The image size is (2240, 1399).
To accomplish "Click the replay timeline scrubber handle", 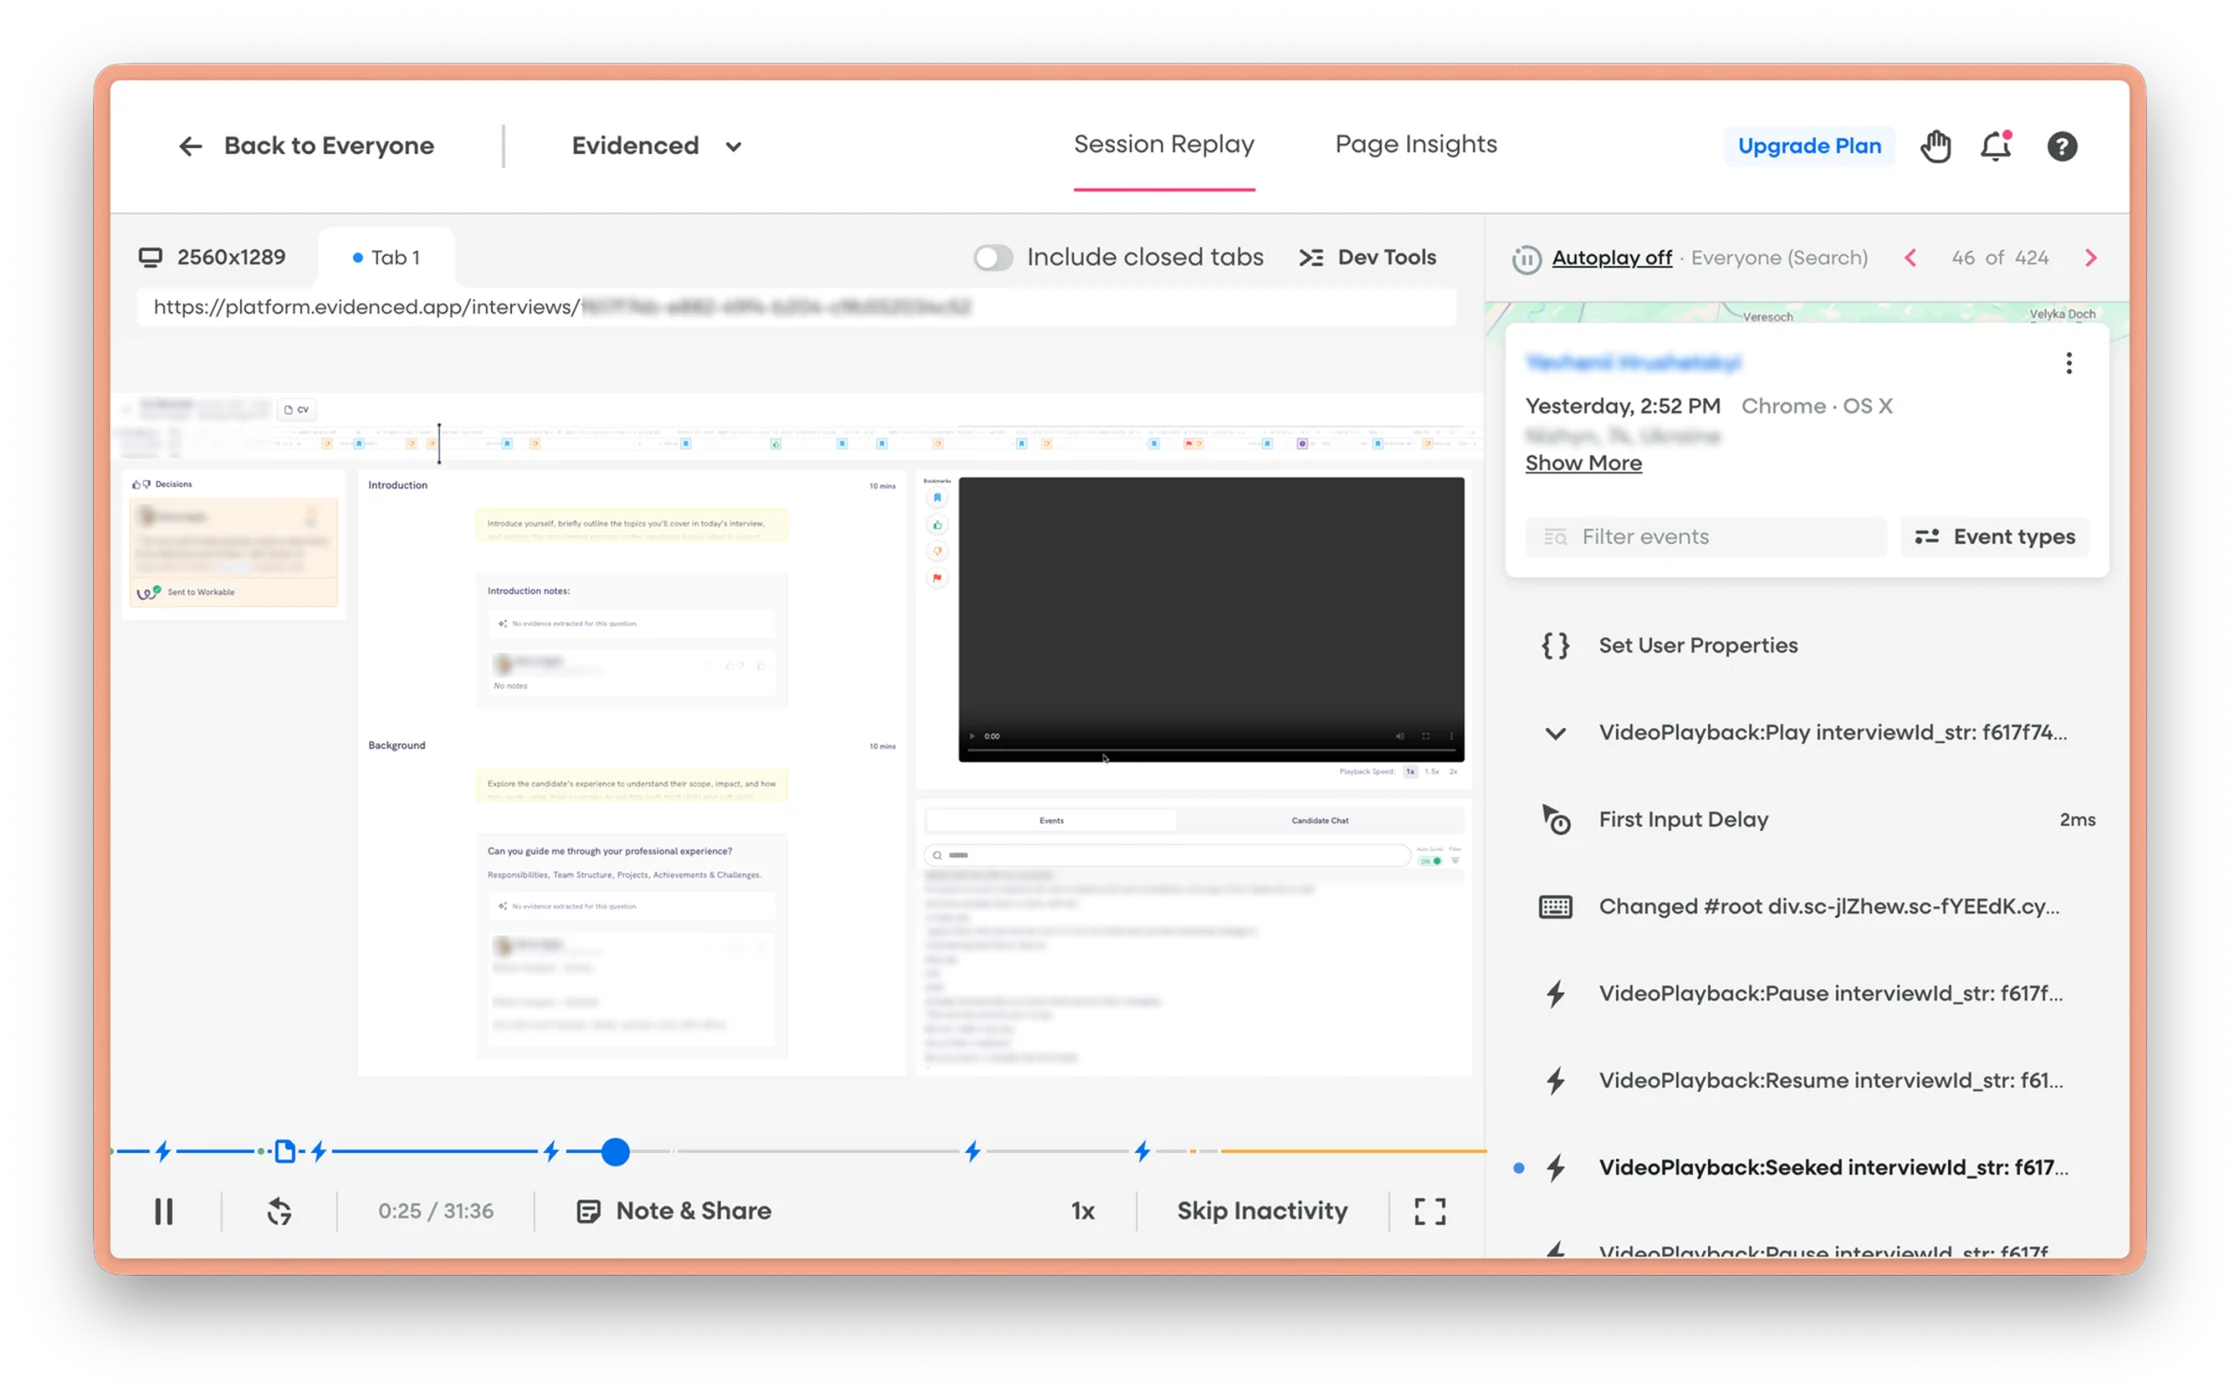I will (x=616, y=1152).
